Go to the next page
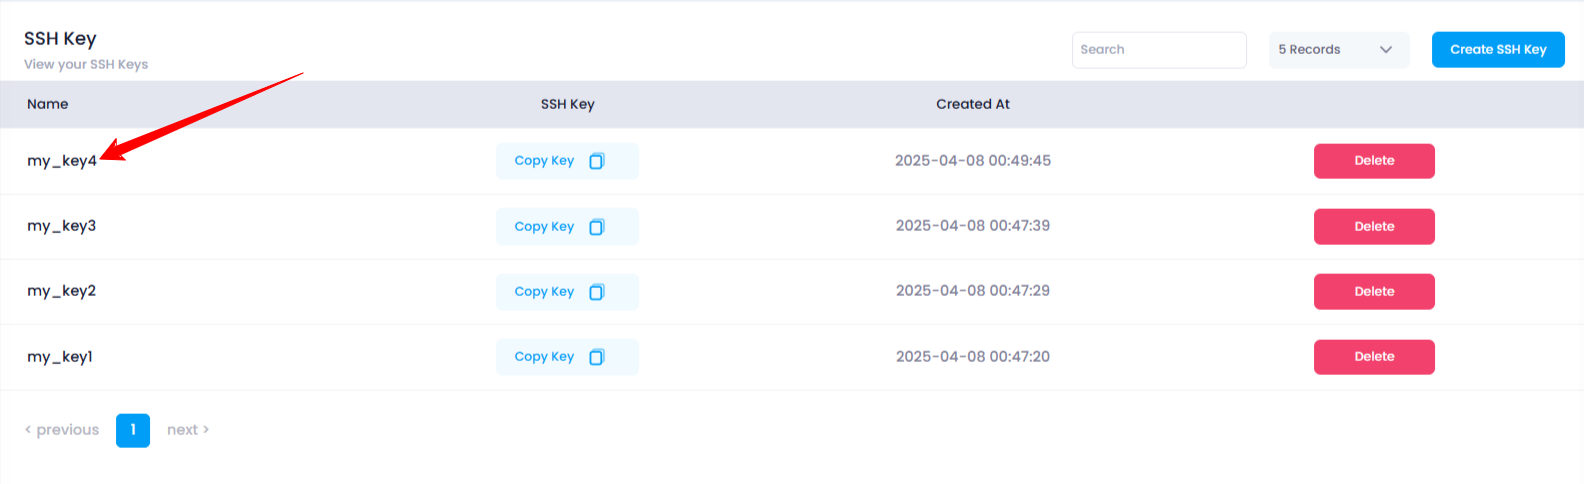This screenshot has height=484, width=1584. (x=188, y=430)
